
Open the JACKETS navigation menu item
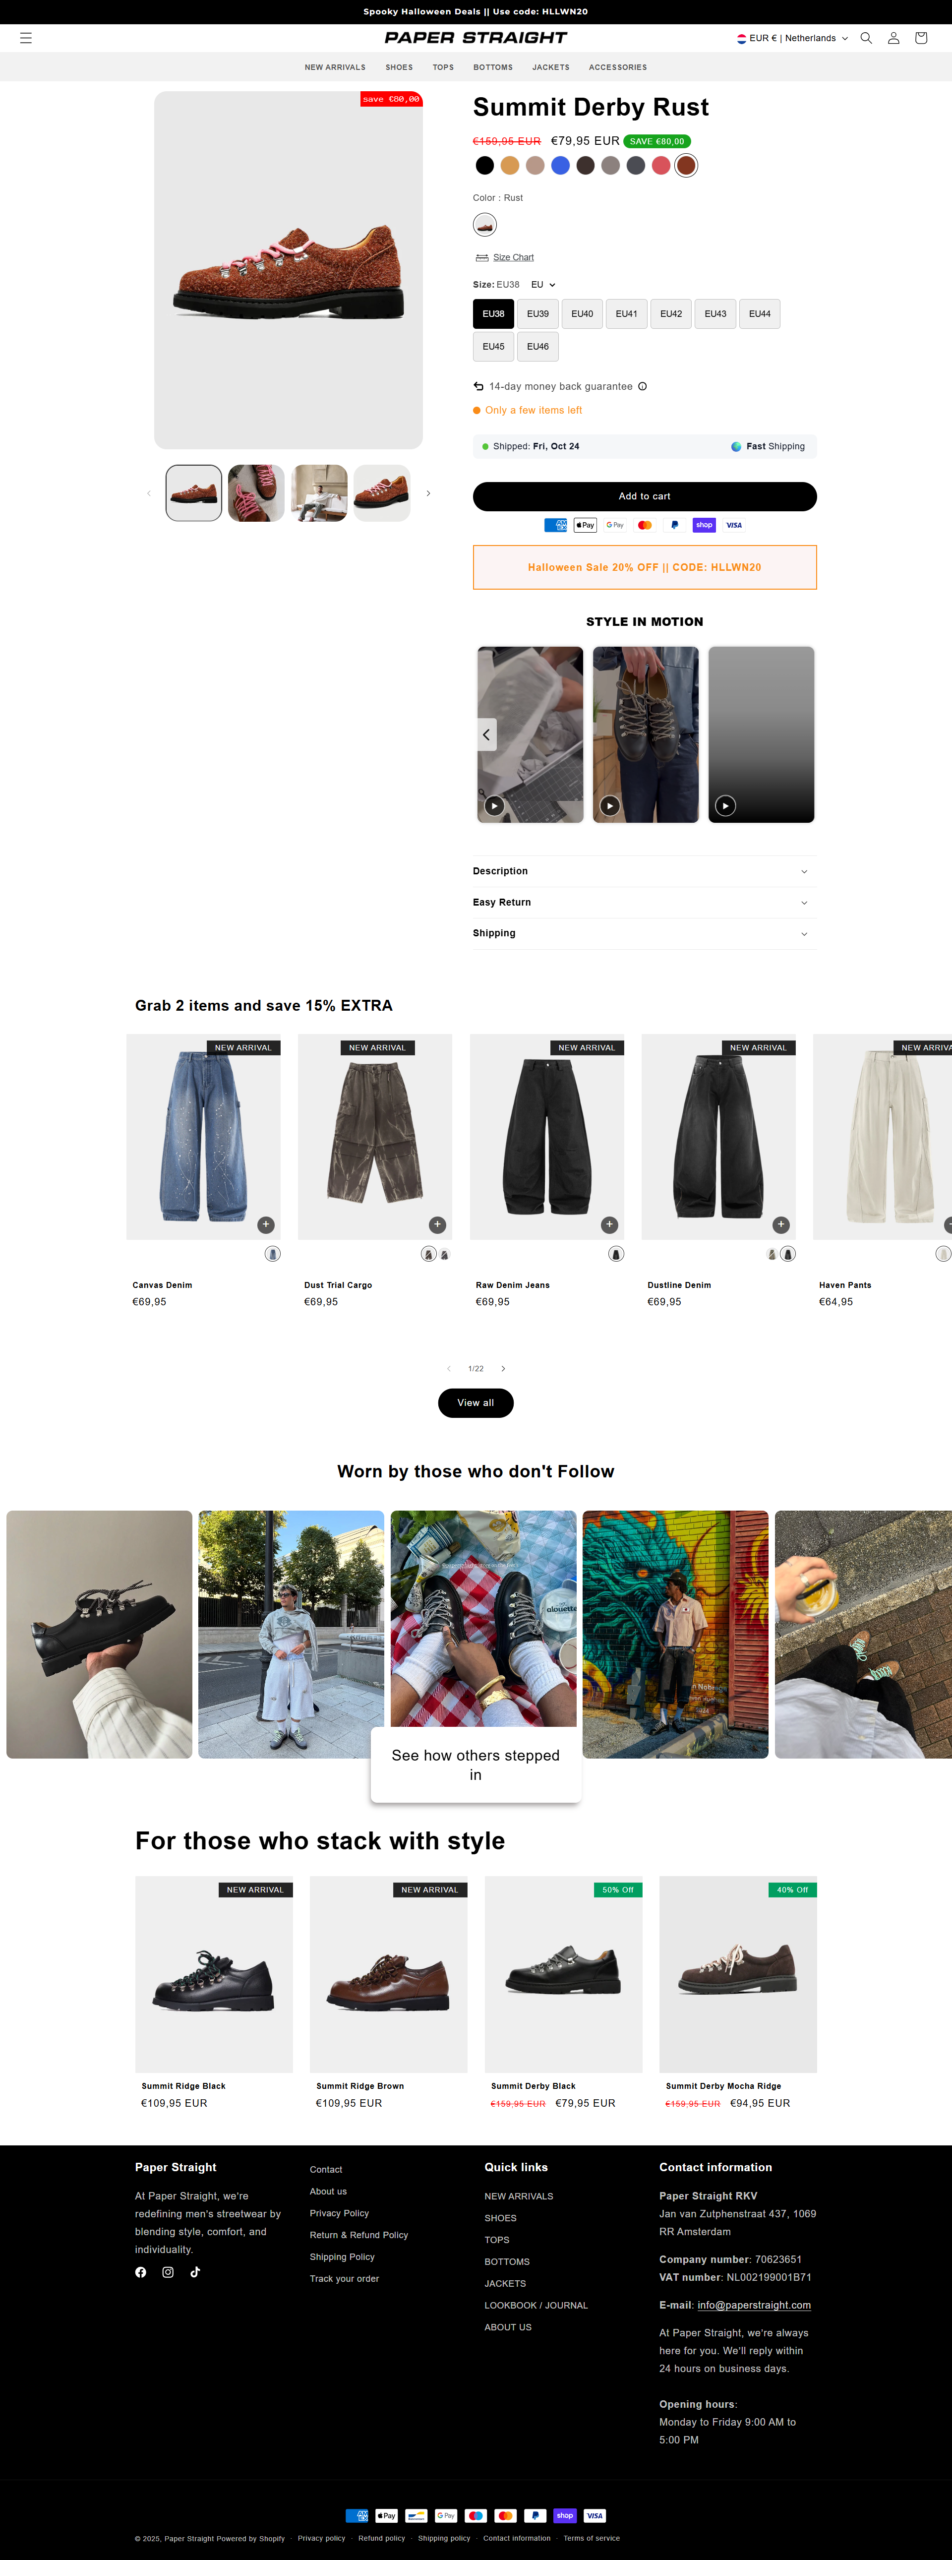(551, 67)
